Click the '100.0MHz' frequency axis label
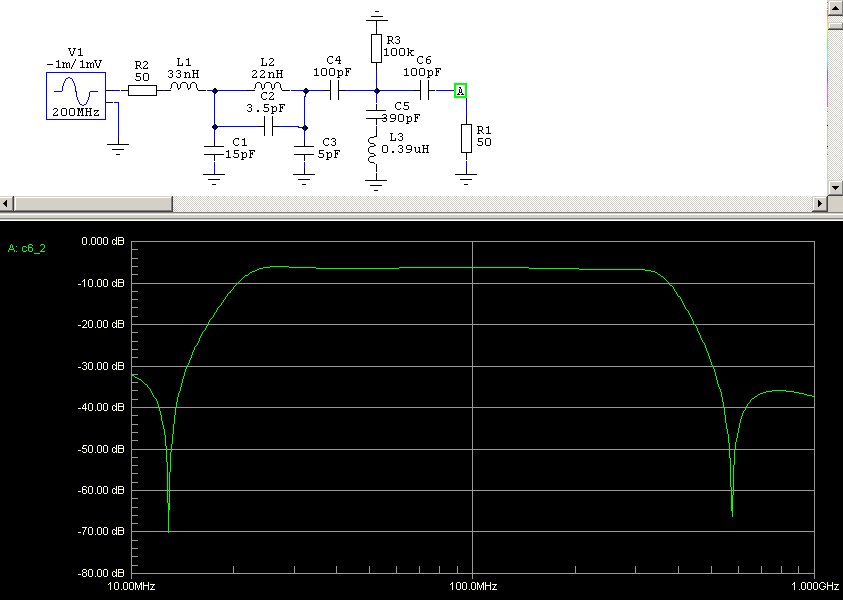 coord(473,586)
